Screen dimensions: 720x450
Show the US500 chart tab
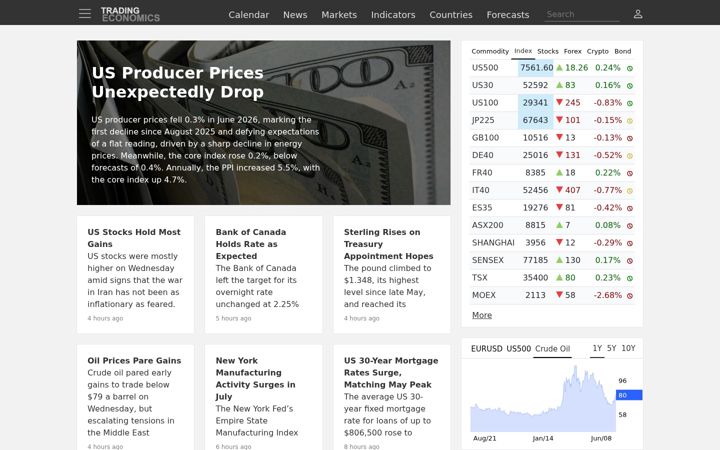[519, 349]
